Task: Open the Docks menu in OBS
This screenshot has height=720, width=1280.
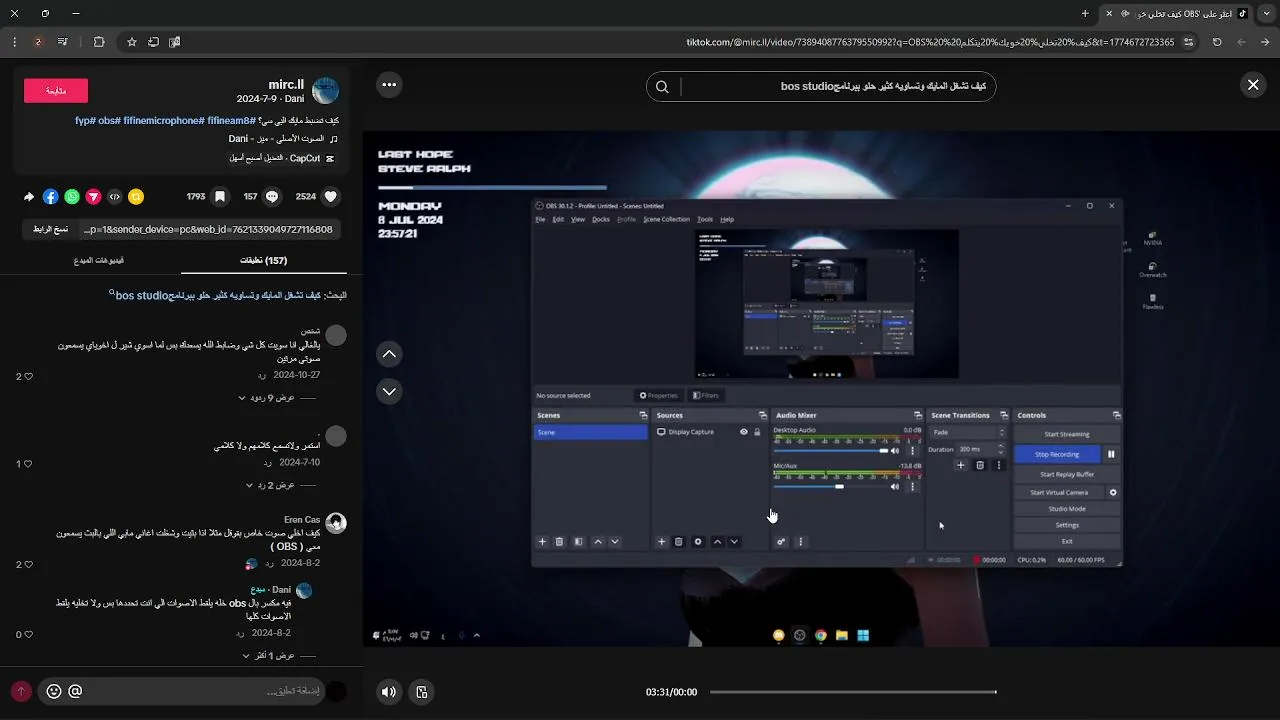Action: (601, 219)
